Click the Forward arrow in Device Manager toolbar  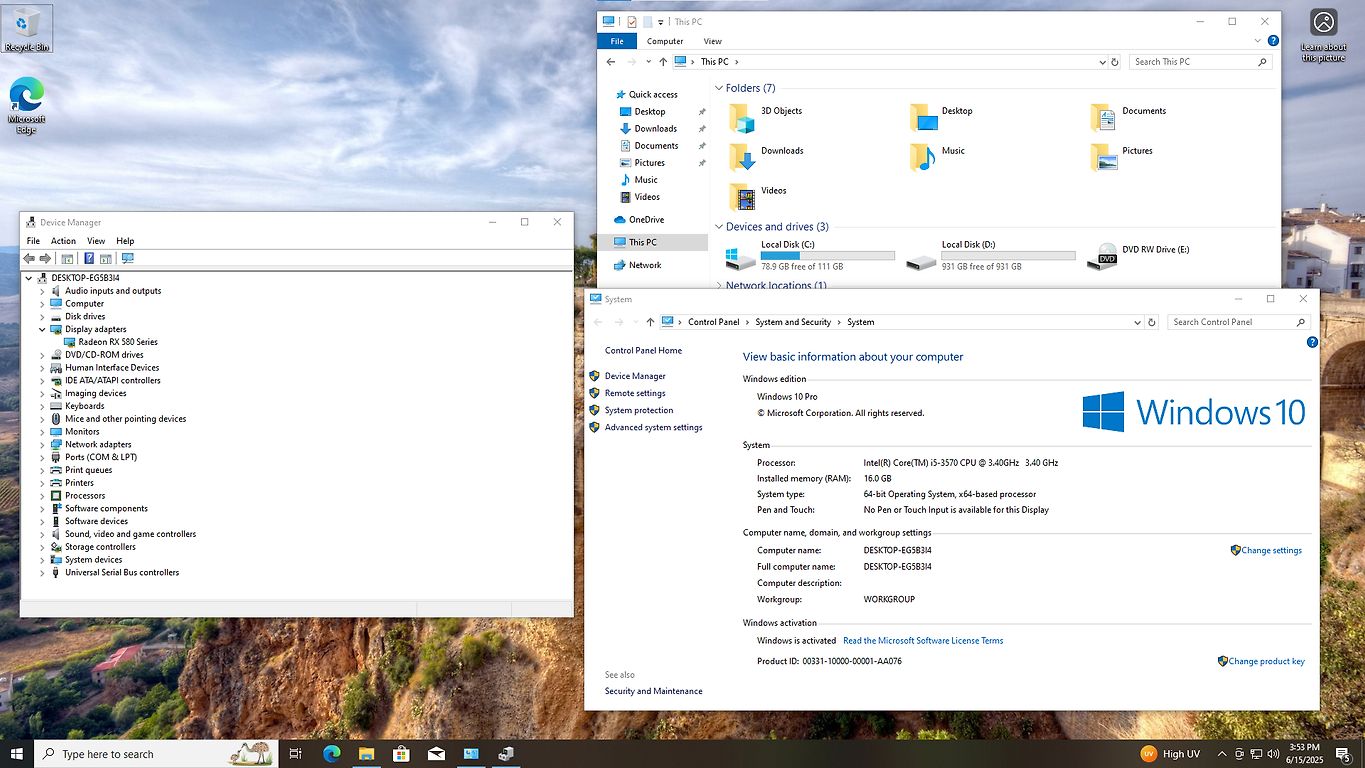tap(45, 258)
